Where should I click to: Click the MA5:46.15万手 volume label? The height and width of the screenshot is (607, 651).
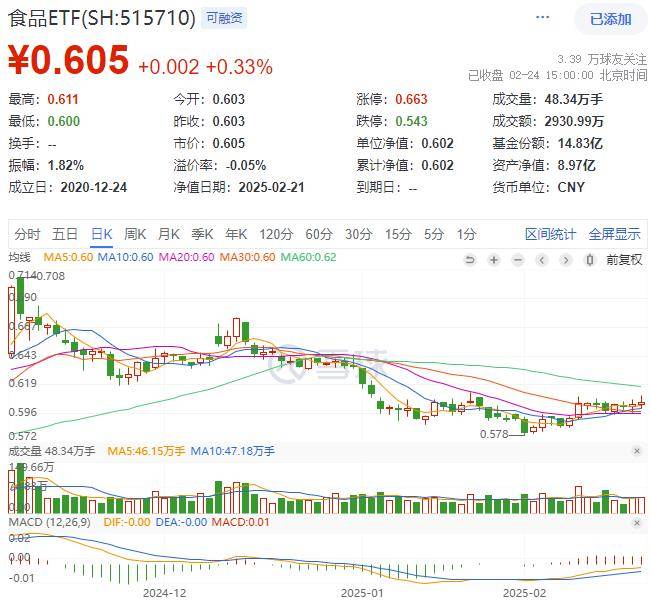pyautogui.click(x=146, y=451)
